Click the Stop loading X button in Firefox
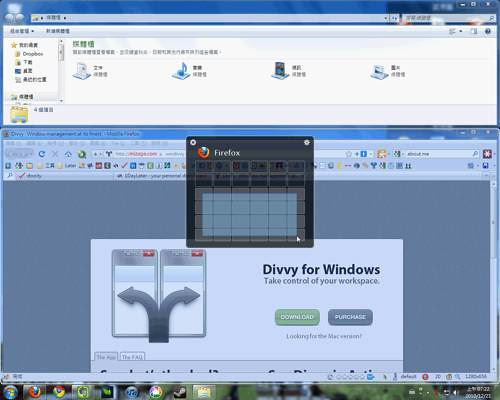This screenshot has height=400, width=500. (55, 154)
